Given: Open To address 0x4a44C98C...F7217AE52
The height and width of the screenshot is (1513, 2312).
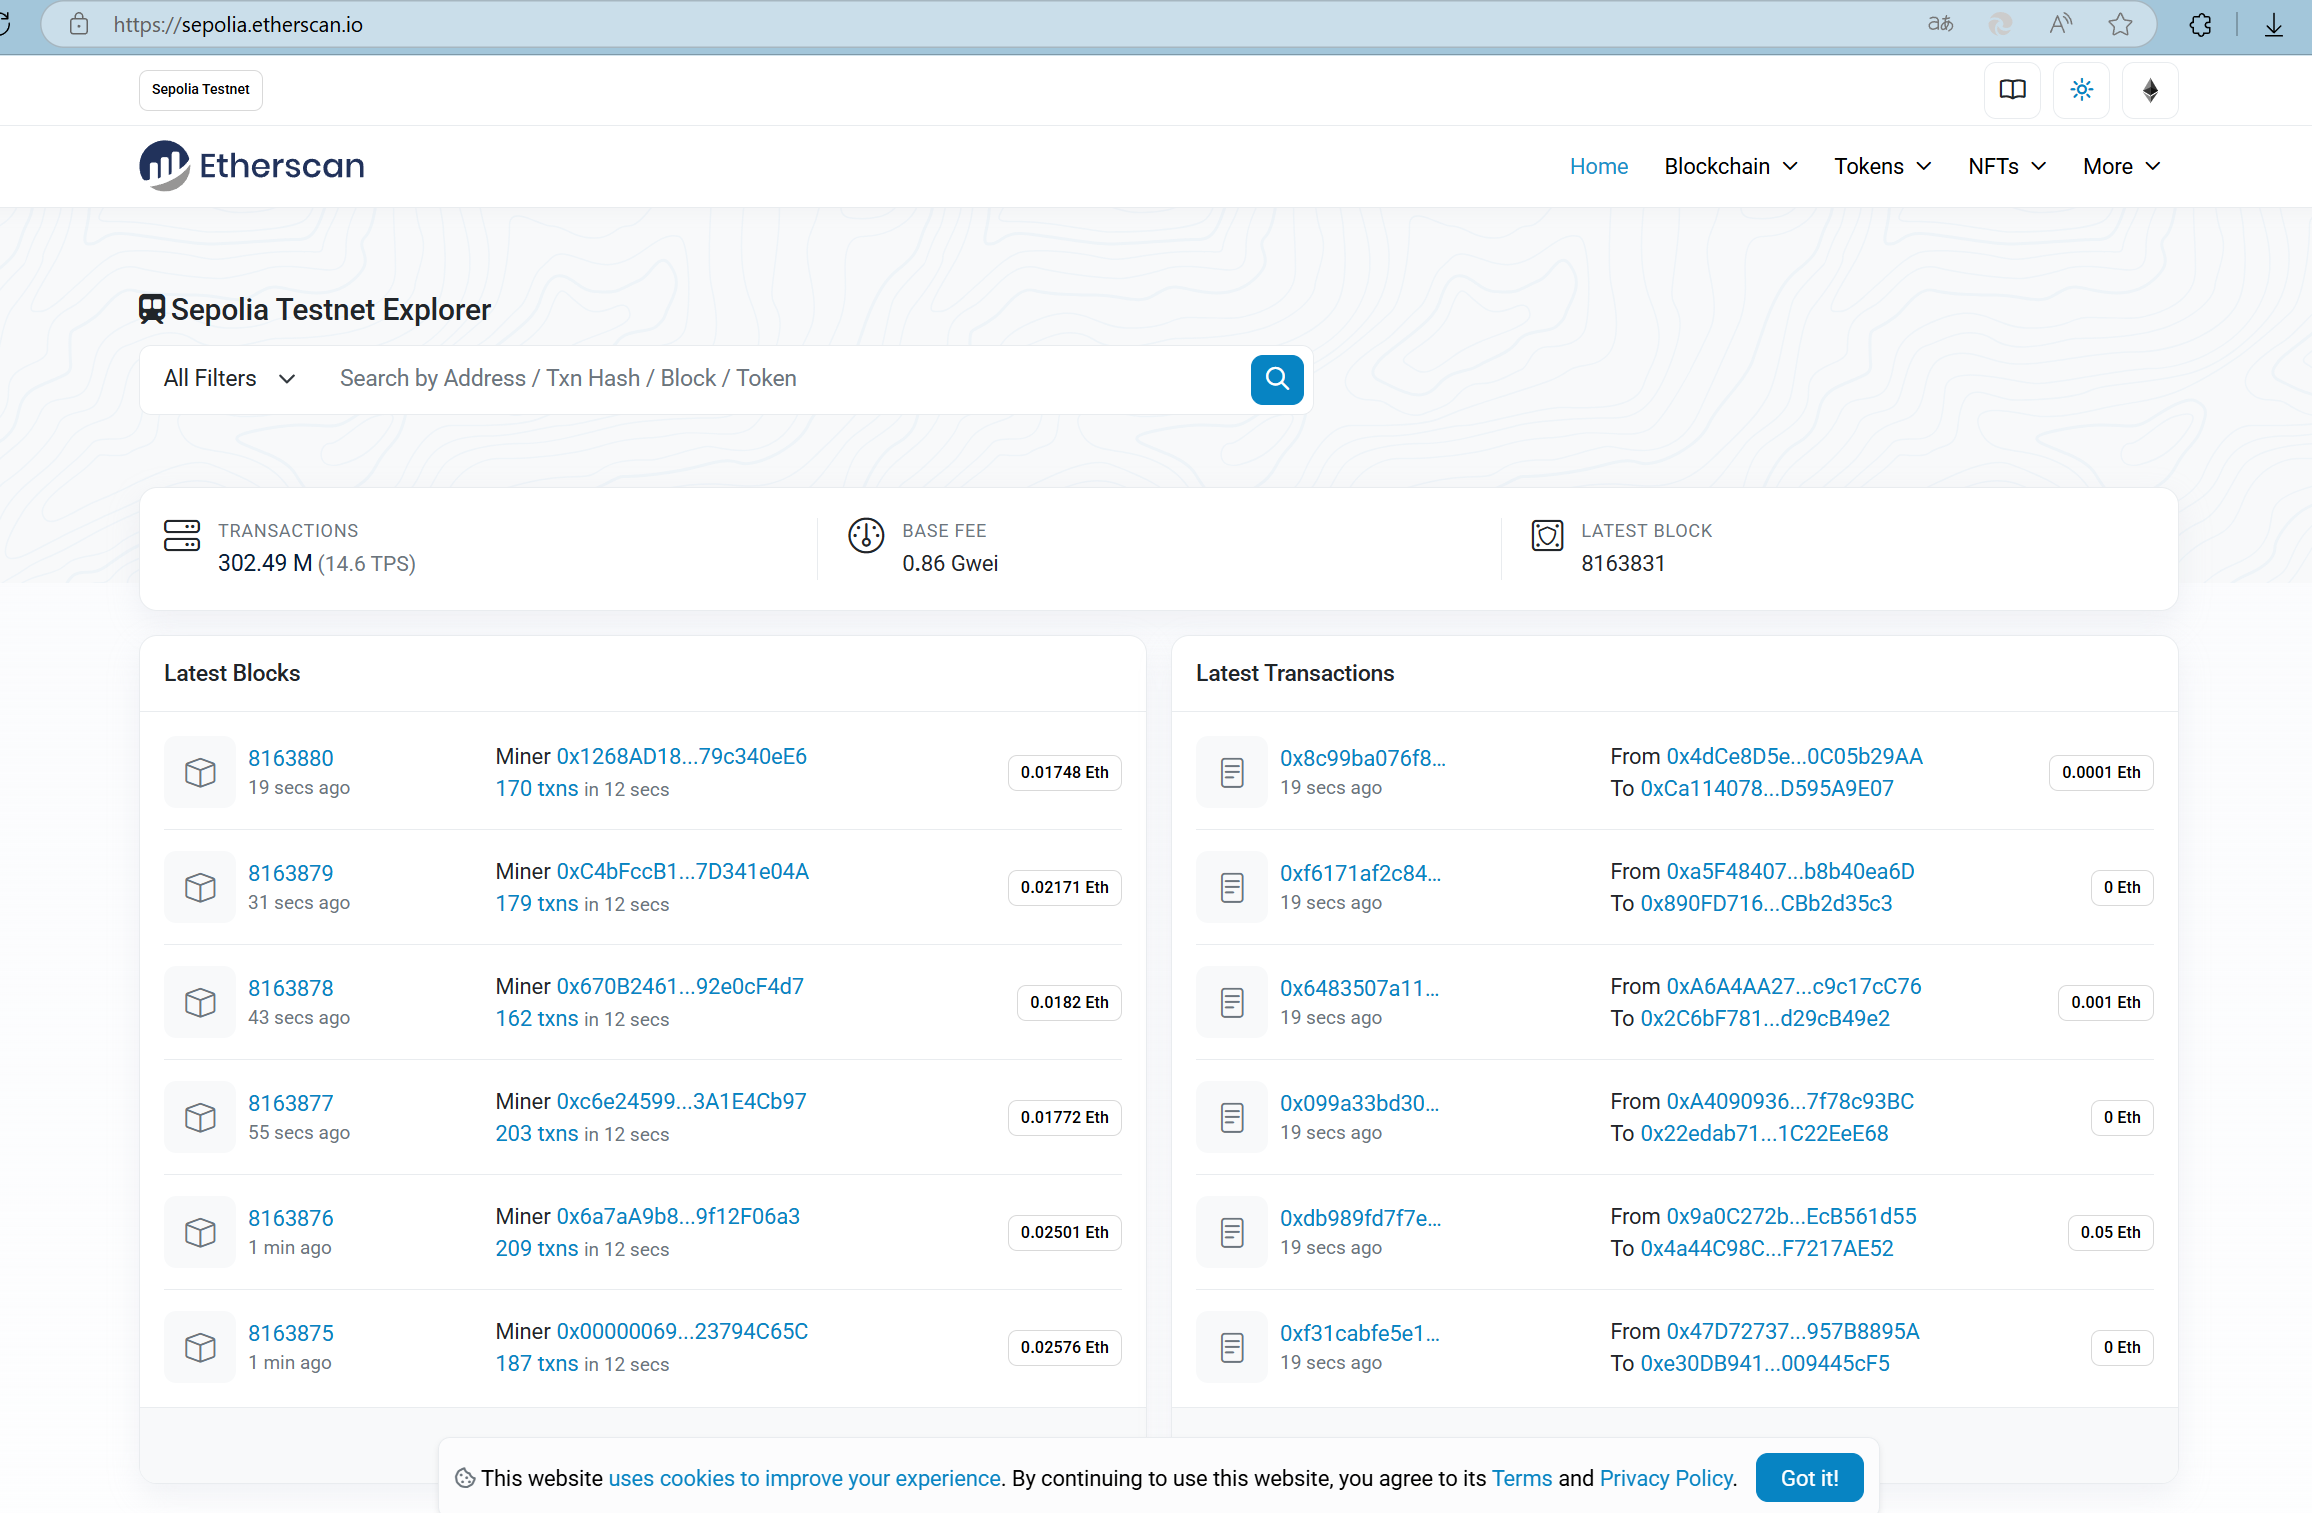Looking at the screenshot, I should pyautogui.click(x=1767, y=1248).
